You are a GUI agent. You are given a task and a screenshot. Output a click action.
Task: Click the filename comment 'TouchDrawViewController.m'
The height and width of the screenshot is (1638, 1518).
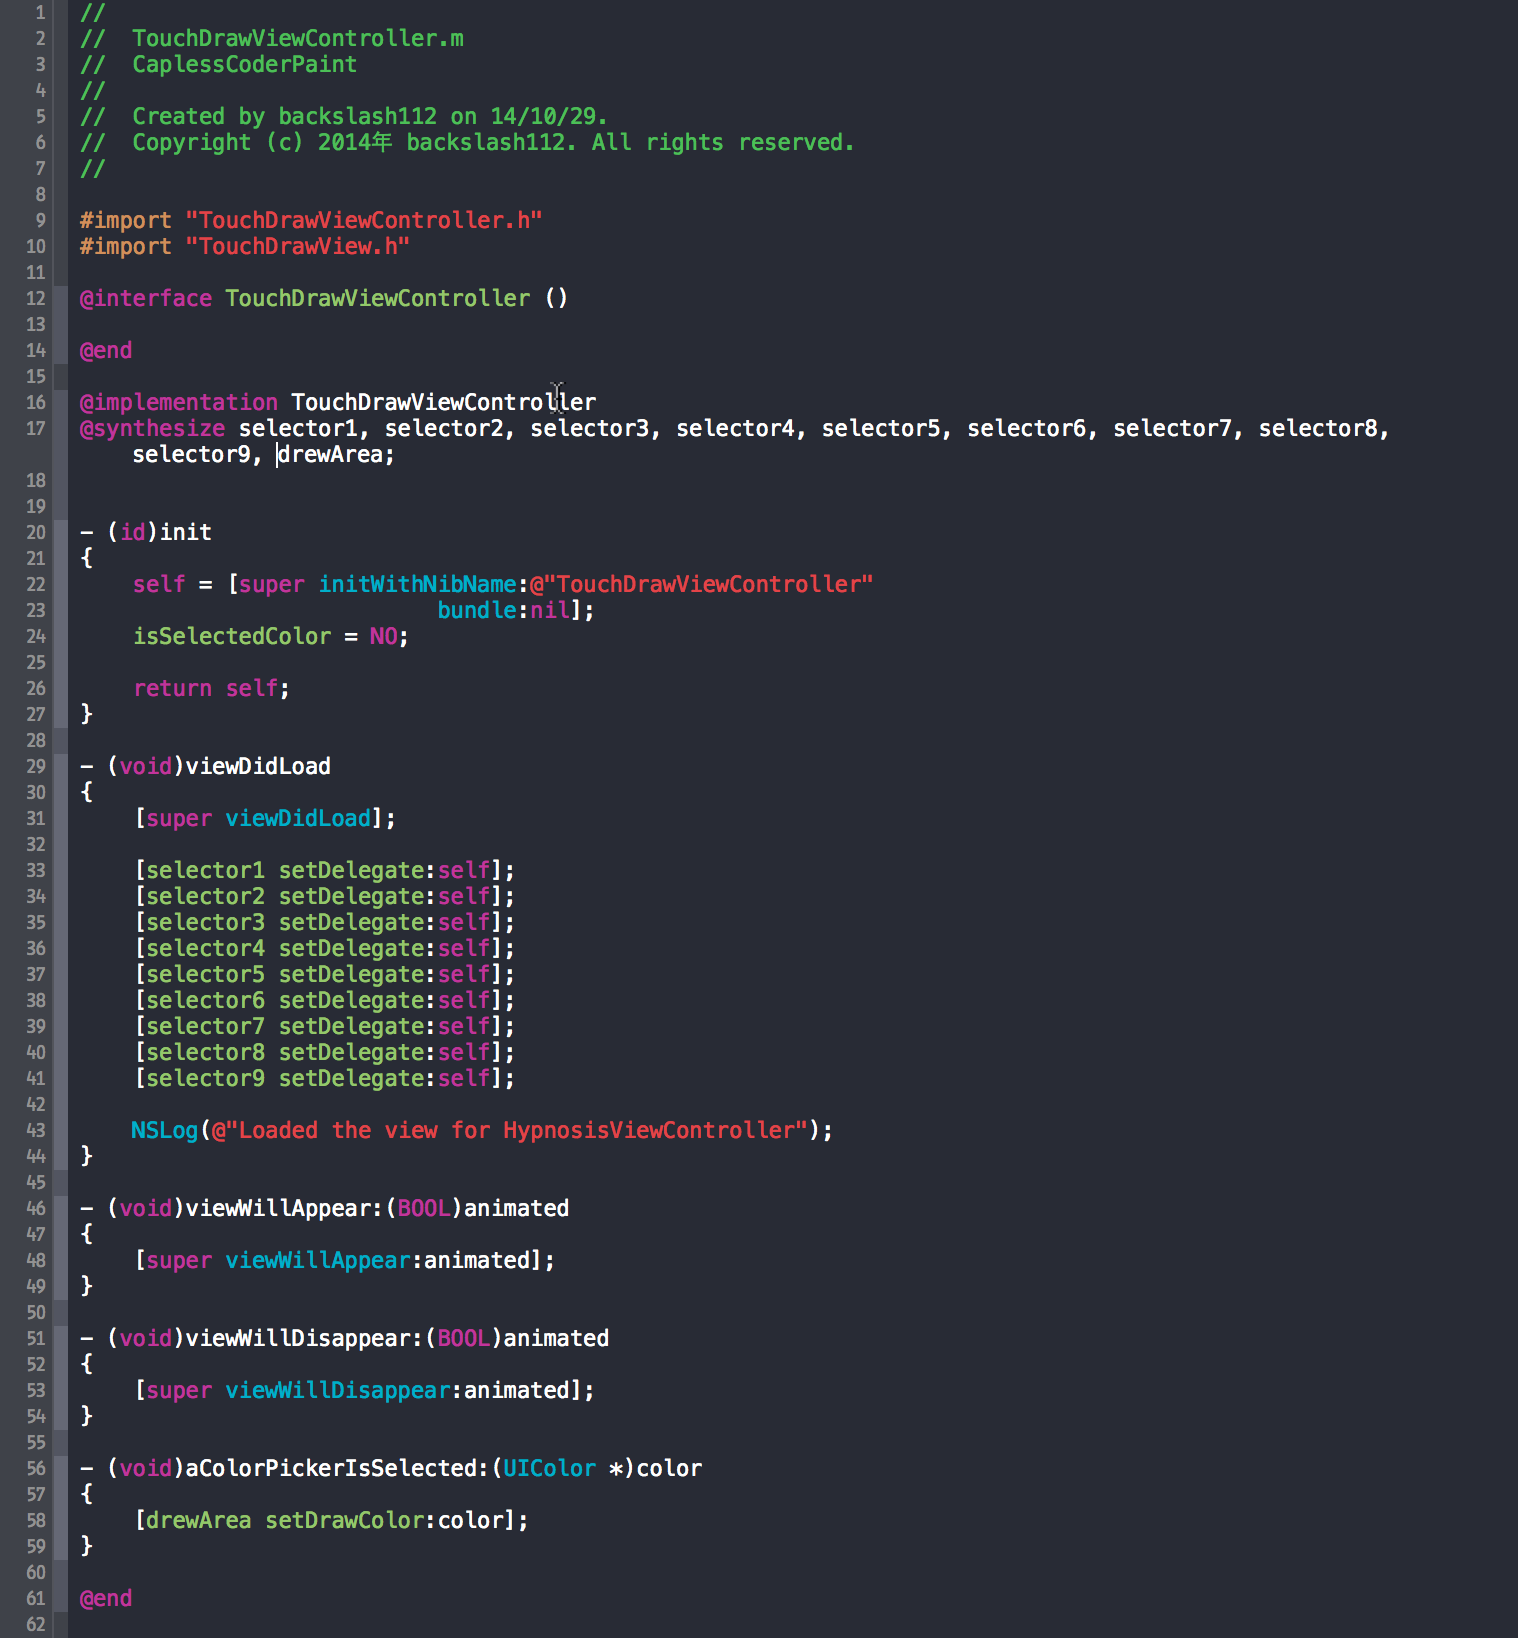(297, 38)
